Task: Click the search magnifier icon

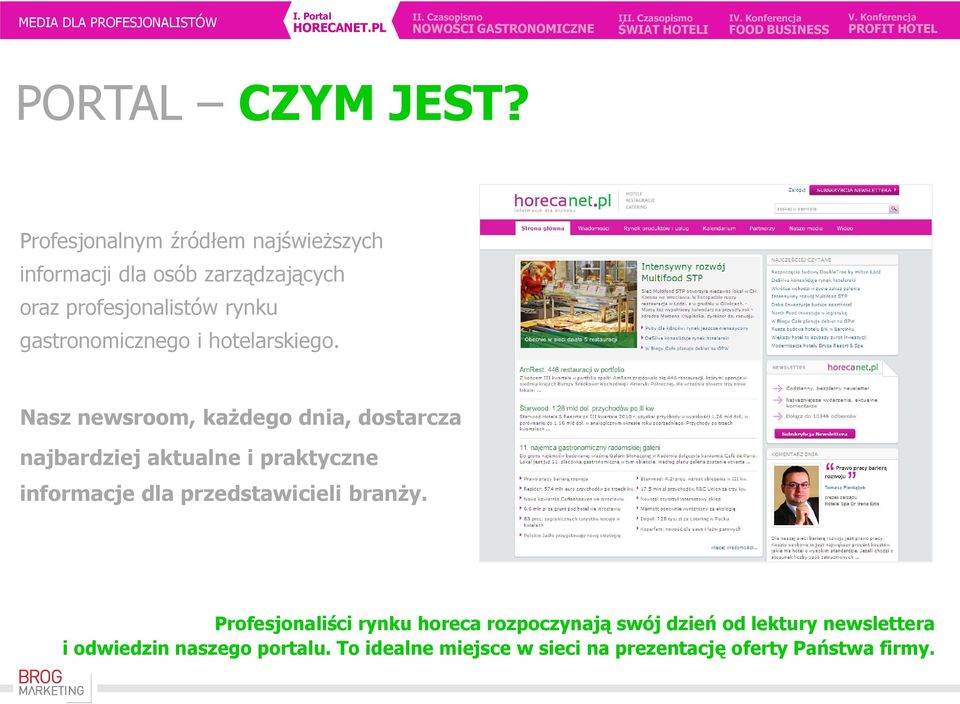Action: coord(893,209)
